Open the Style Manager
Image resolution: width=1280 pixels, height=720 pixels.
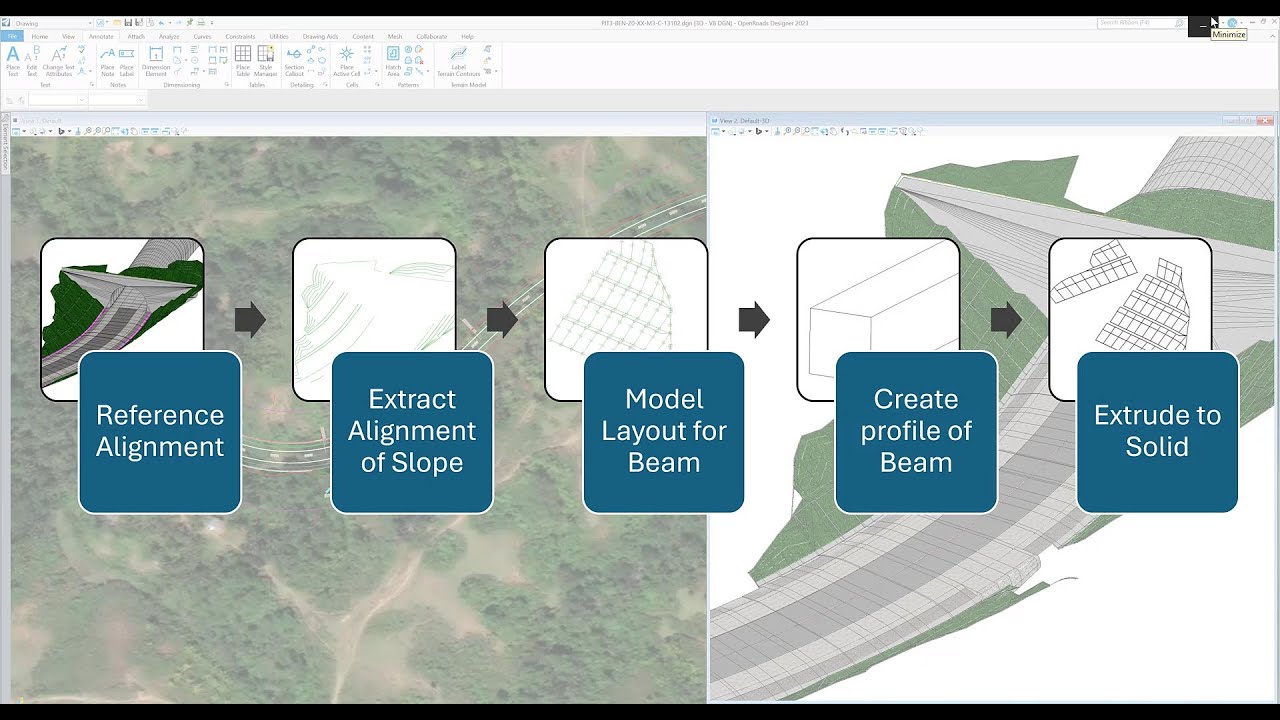click(266, 60)
